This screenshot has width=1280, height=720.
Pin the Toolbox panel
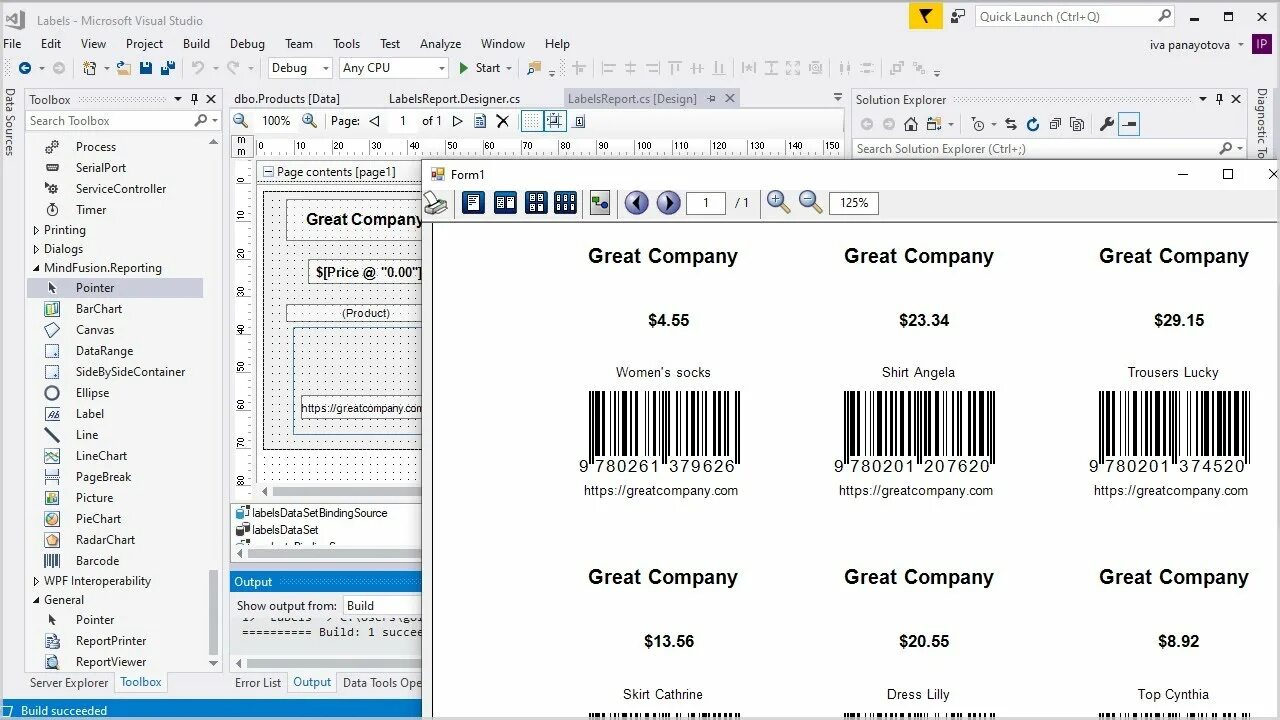click(x=194, y=99)
